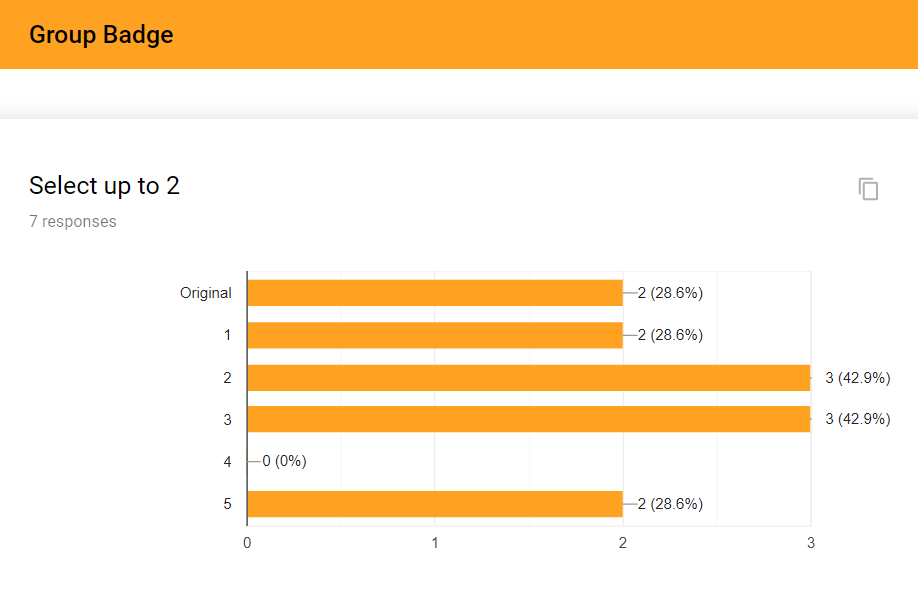Click the y-axis label '5'

pyautogui.click(x=227, y=504)
